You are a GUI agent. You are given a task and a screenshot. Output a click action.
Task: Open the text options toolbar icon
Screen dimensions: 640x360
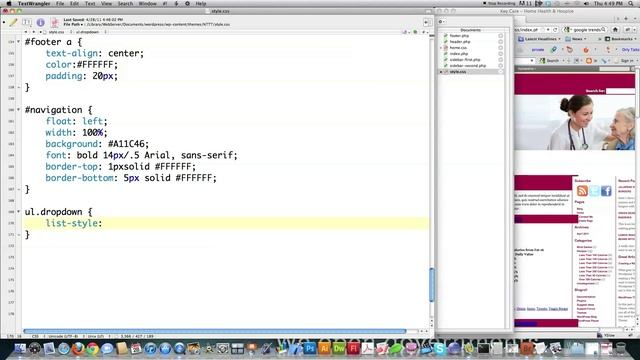click(27, 22)
